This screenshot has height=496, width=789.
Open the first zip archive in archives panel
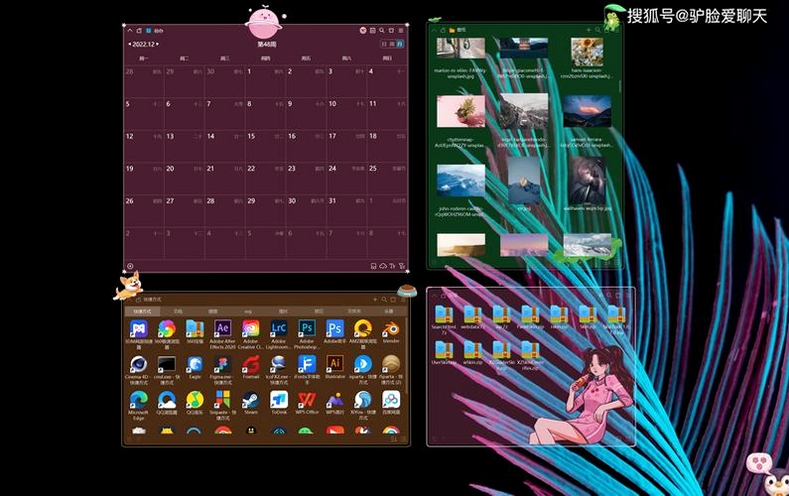click(x=444, y=314)
